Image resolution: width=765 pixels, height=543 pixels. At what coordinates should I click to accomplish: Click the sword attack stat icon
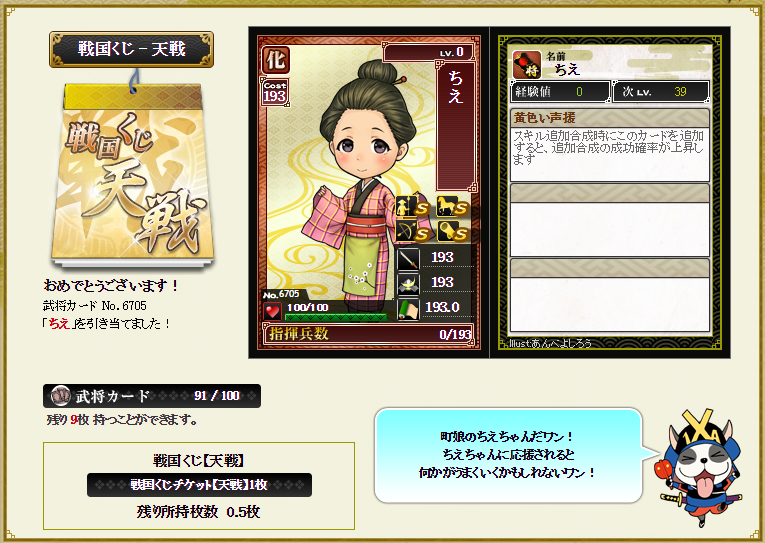(408, 258)
